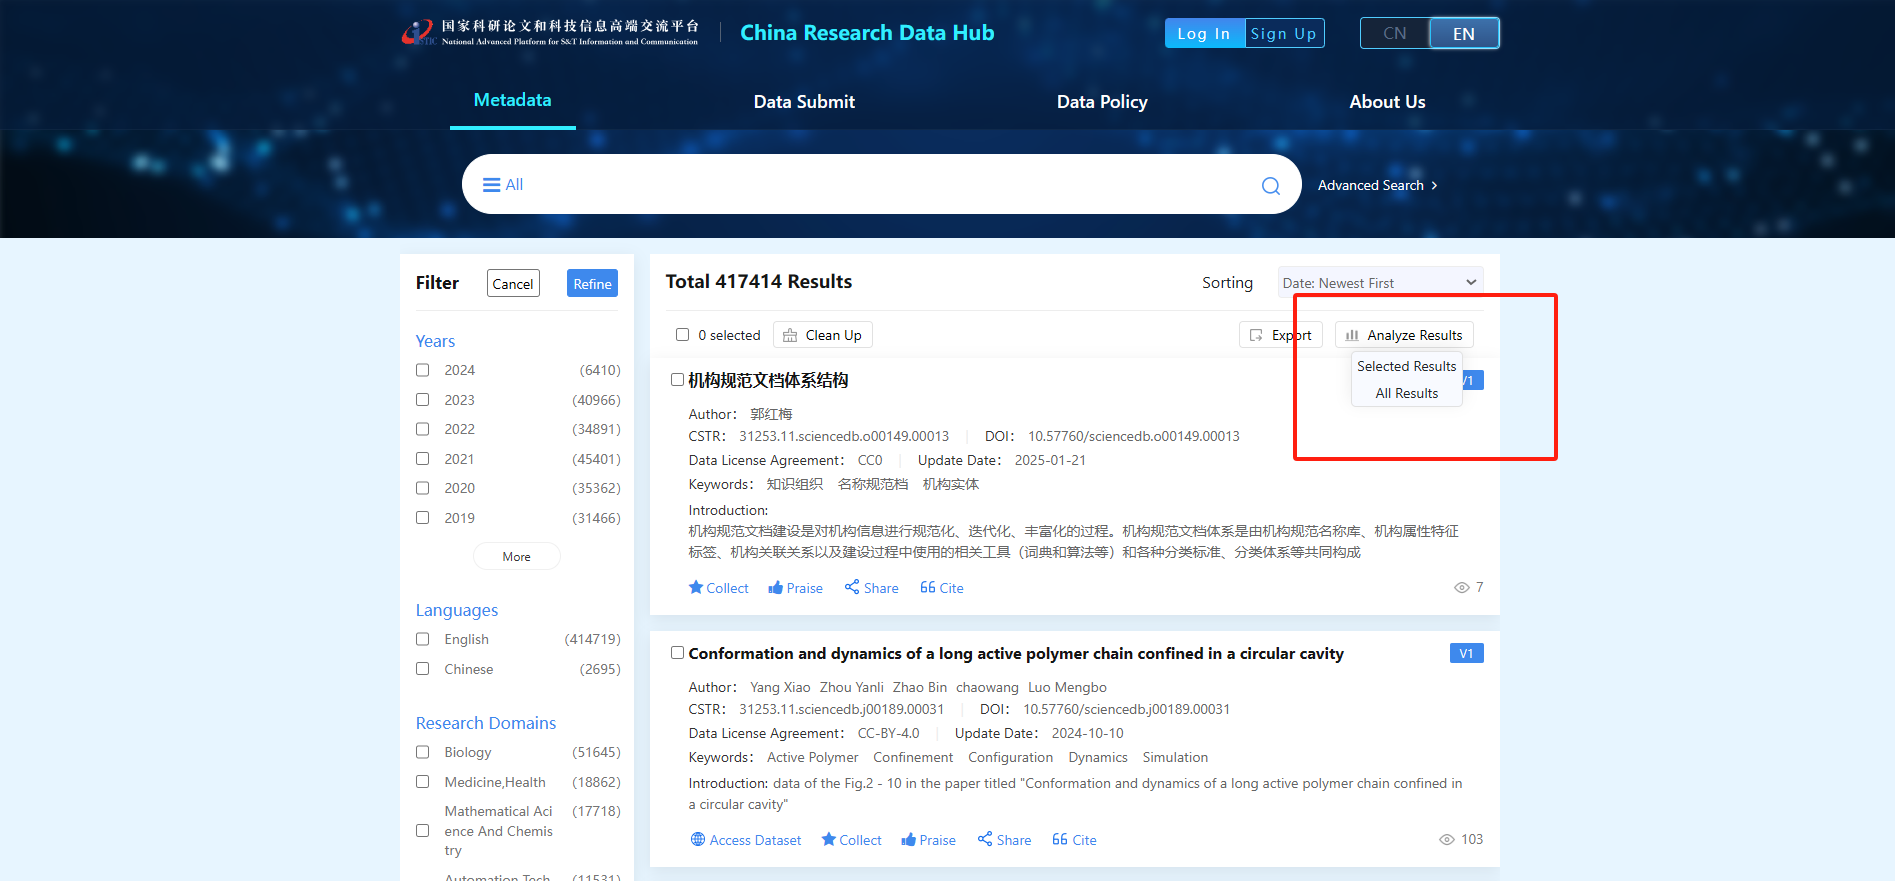This screenshot has width=1895, height=881.
Task: Check the 2024 year filter
Action: 423,370
